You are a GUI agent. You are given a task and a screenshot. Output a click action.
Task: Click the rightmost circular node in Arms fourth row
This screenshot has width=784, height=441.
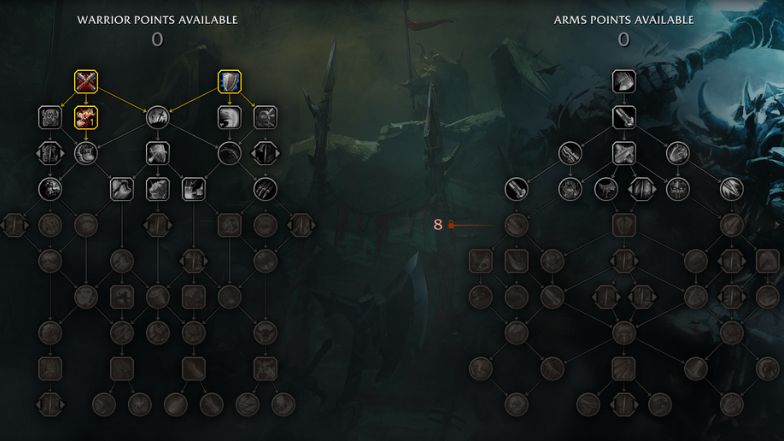pyautogui.click(x=732, y=190)
